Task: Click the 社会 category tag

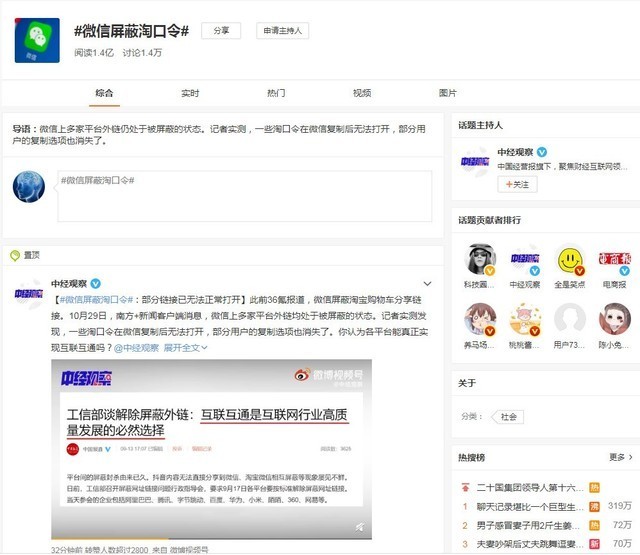Action: coord(507,417)
